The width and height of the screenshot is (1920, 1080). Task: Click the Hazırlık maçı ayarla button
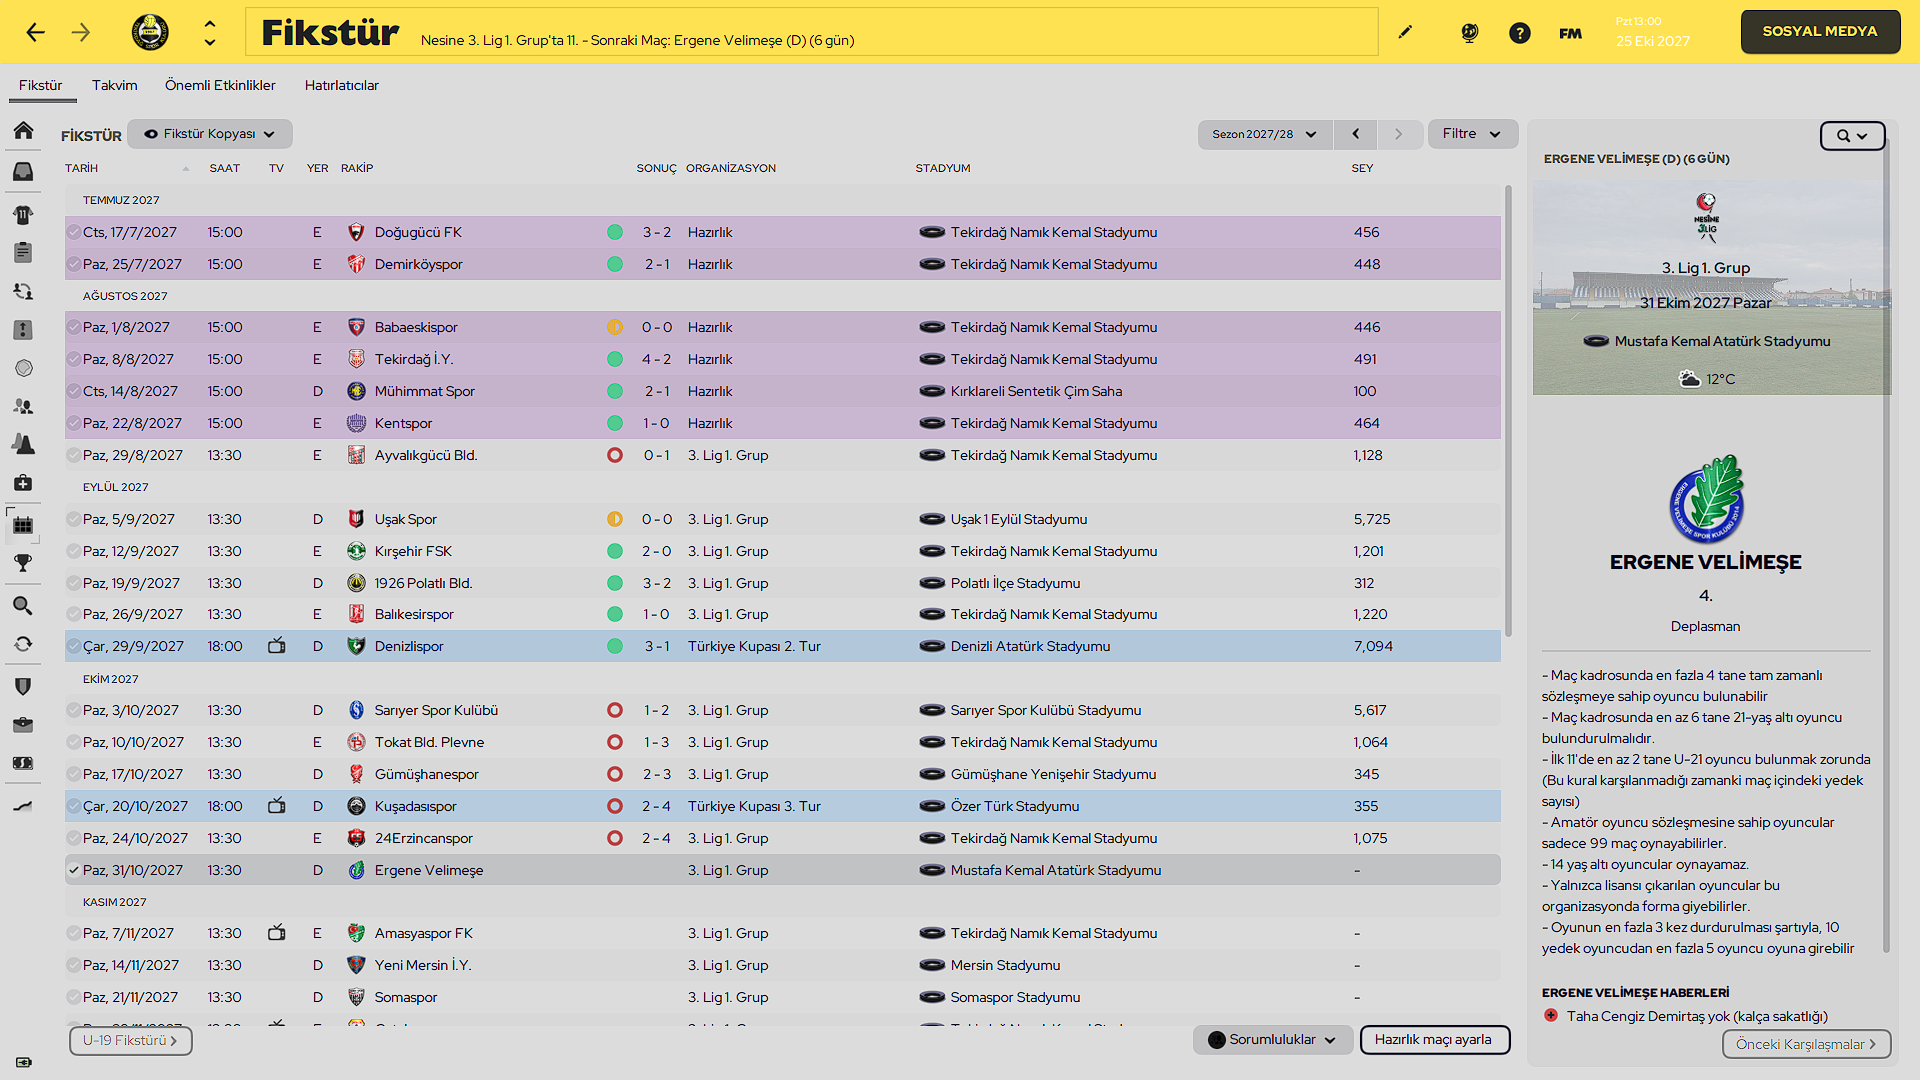(1434, 1040)
